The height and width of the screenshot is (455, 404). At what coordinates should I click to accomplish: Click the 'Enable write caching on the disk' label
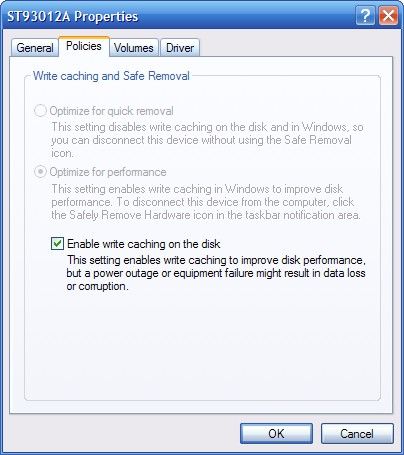(144, 244)
